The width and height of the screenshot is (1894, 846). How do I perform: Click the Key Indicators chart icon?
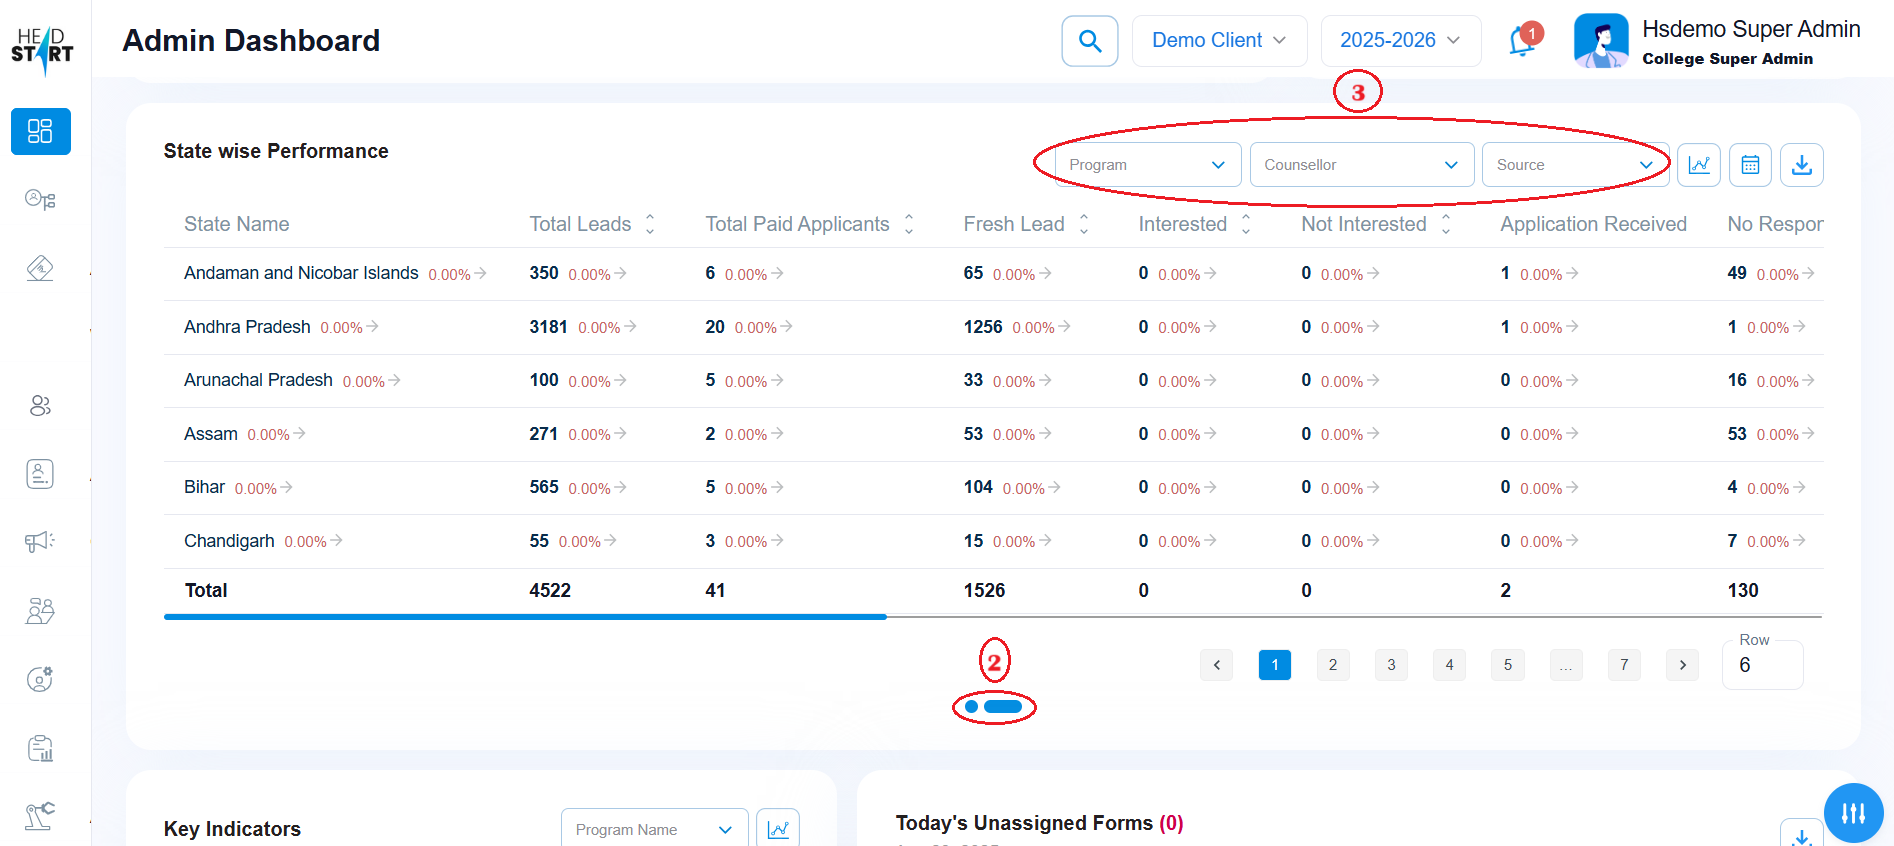(x=777, y=829)
